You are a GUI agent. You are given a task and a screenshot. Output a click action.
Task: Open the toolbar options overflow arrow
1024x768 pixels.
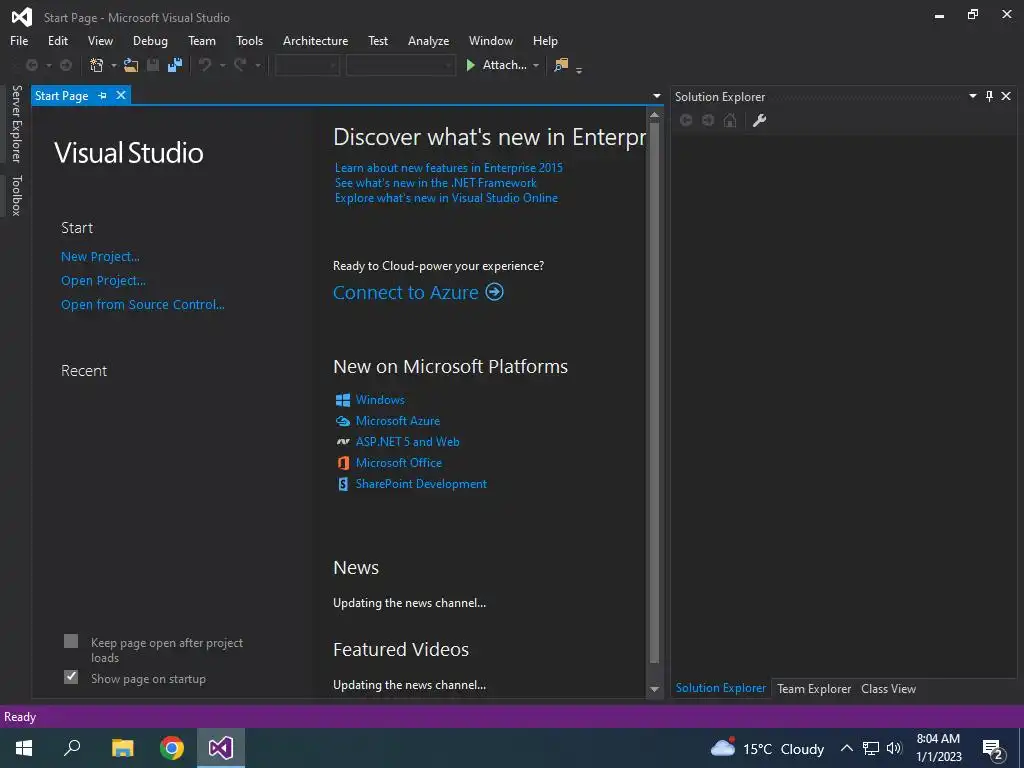coord(579,70)
